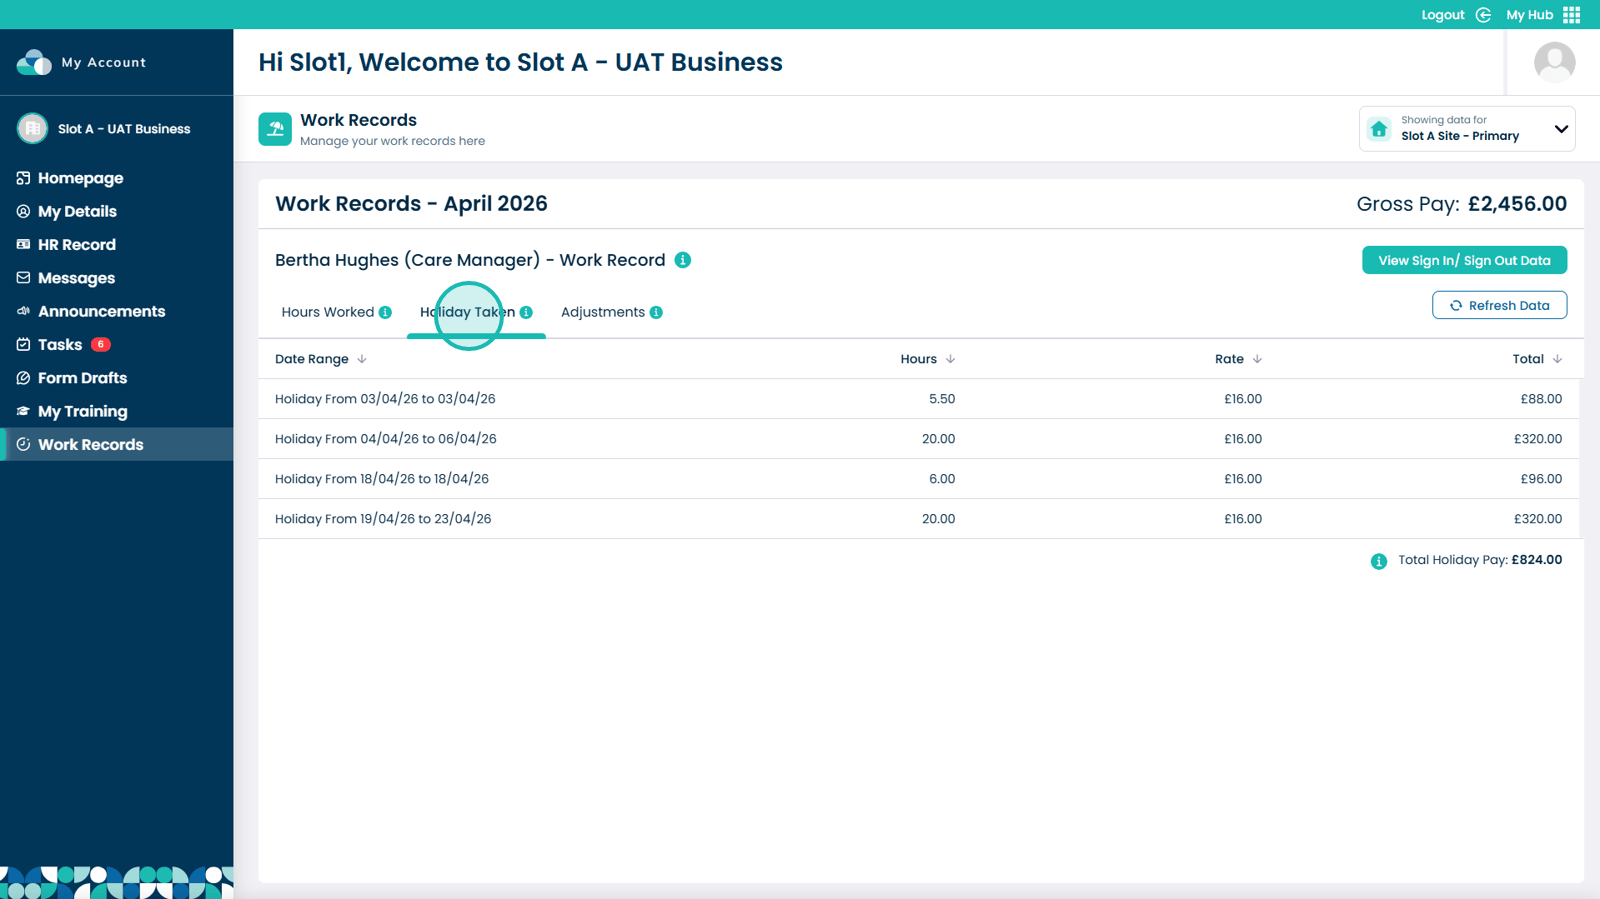Sort by Total column arrow
1600x899 pixels.
[x=1557, y=359]
